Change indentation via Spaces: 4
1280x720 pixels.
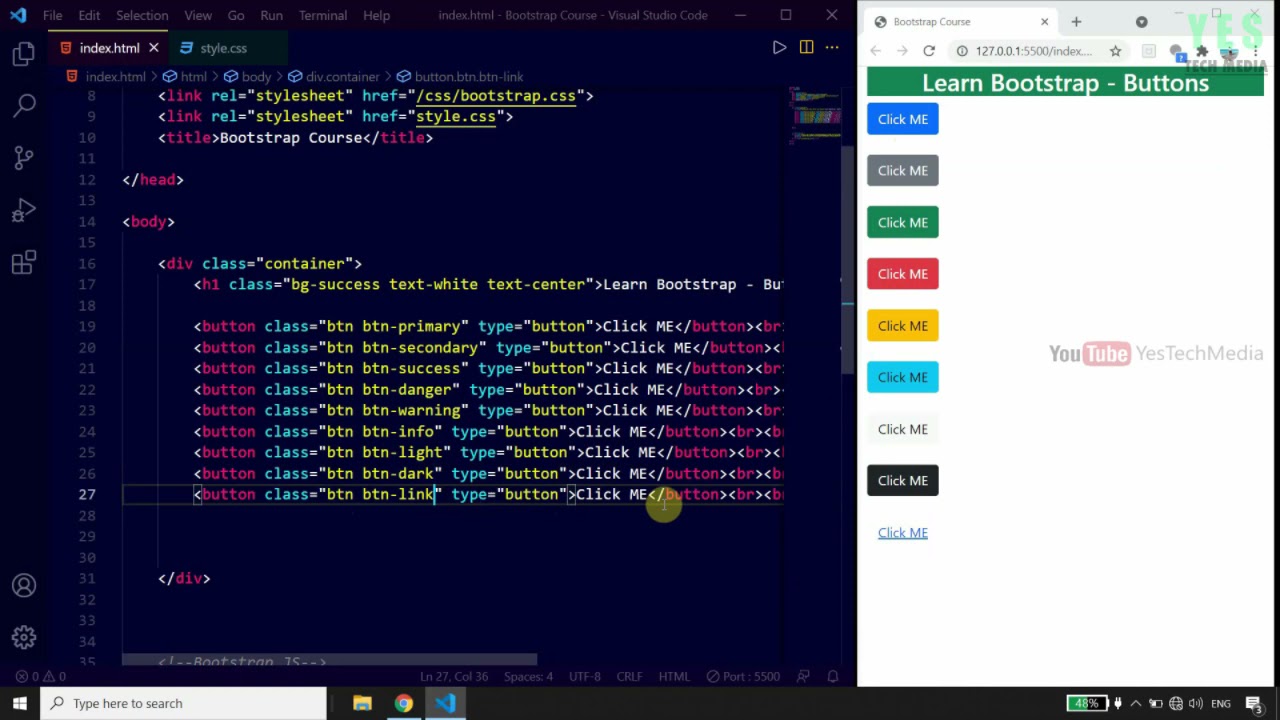pyautogui.click(x=528, y=676)
